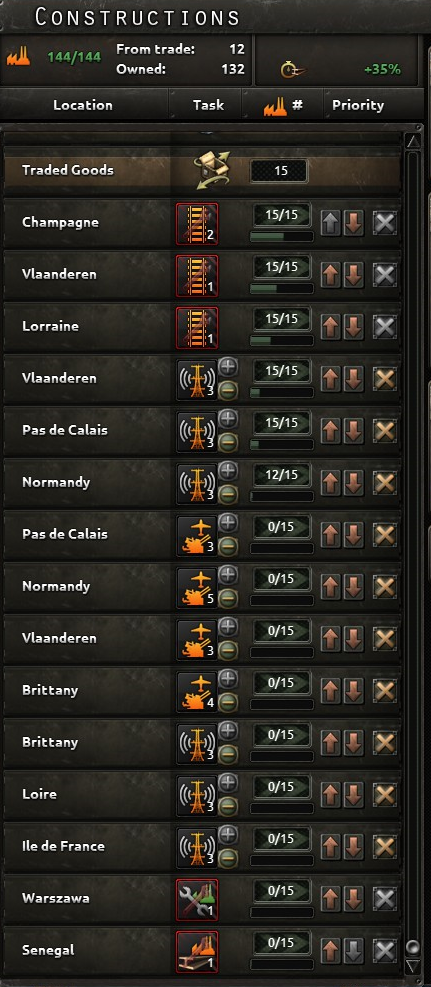
Task: Cancel the Lorraine railway construction
Action: [384, 327]
